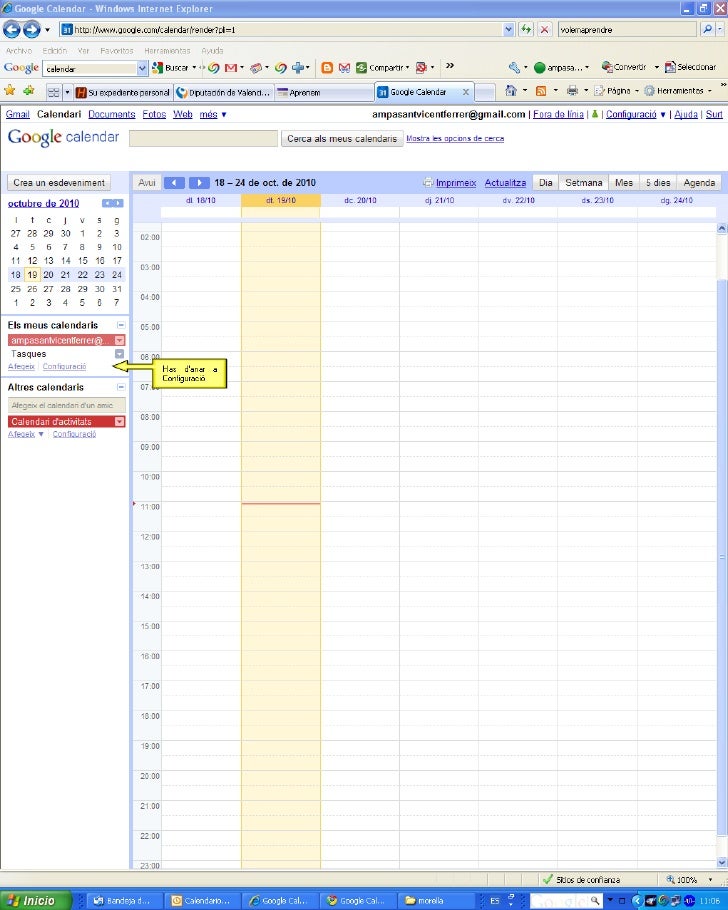Click the Avui today button
This screenshot has height=910, width=728.
147,183
